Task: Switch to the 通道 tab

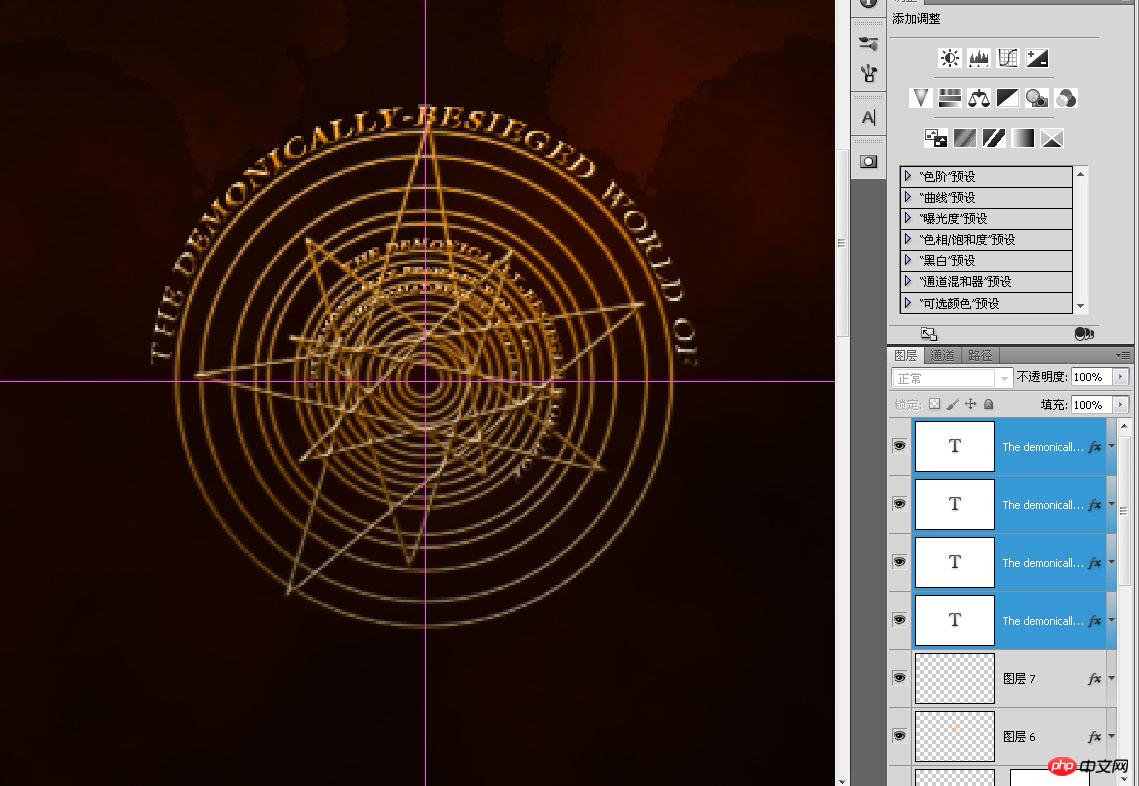Action: [x=942, y=355]
